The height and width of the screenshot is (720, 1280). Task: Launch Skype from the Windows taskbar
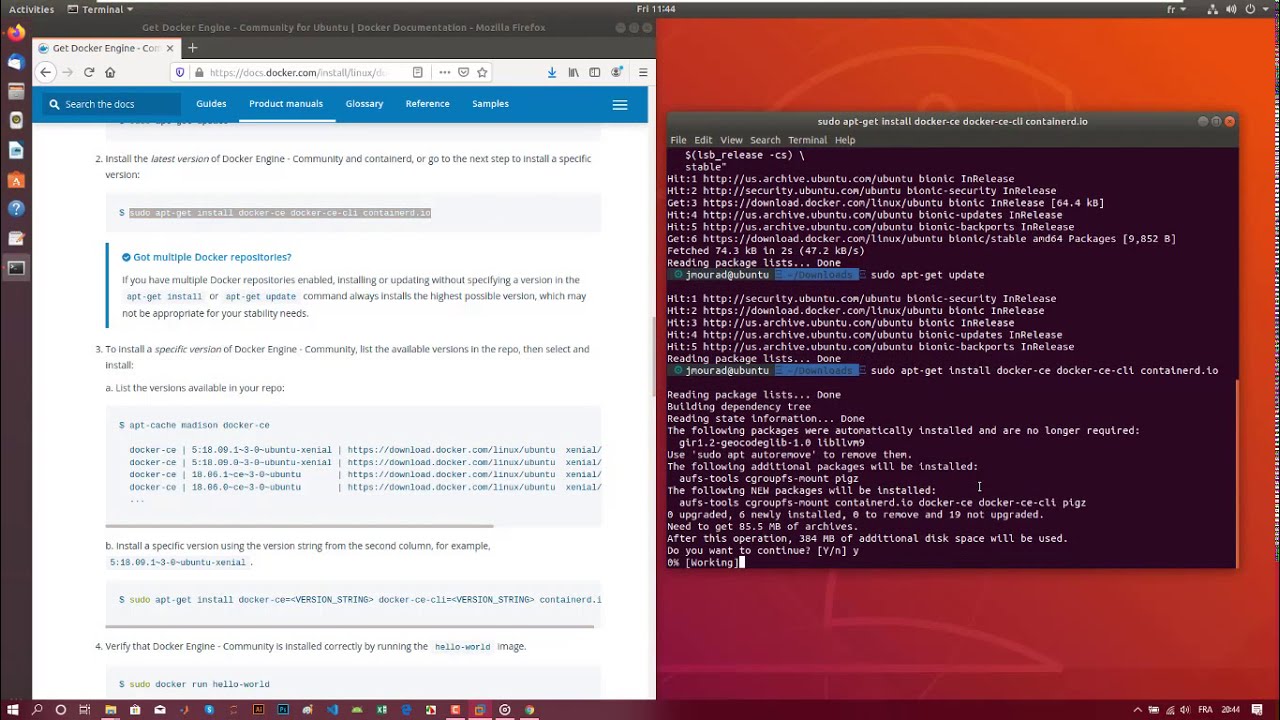click(x=209, y=710)
